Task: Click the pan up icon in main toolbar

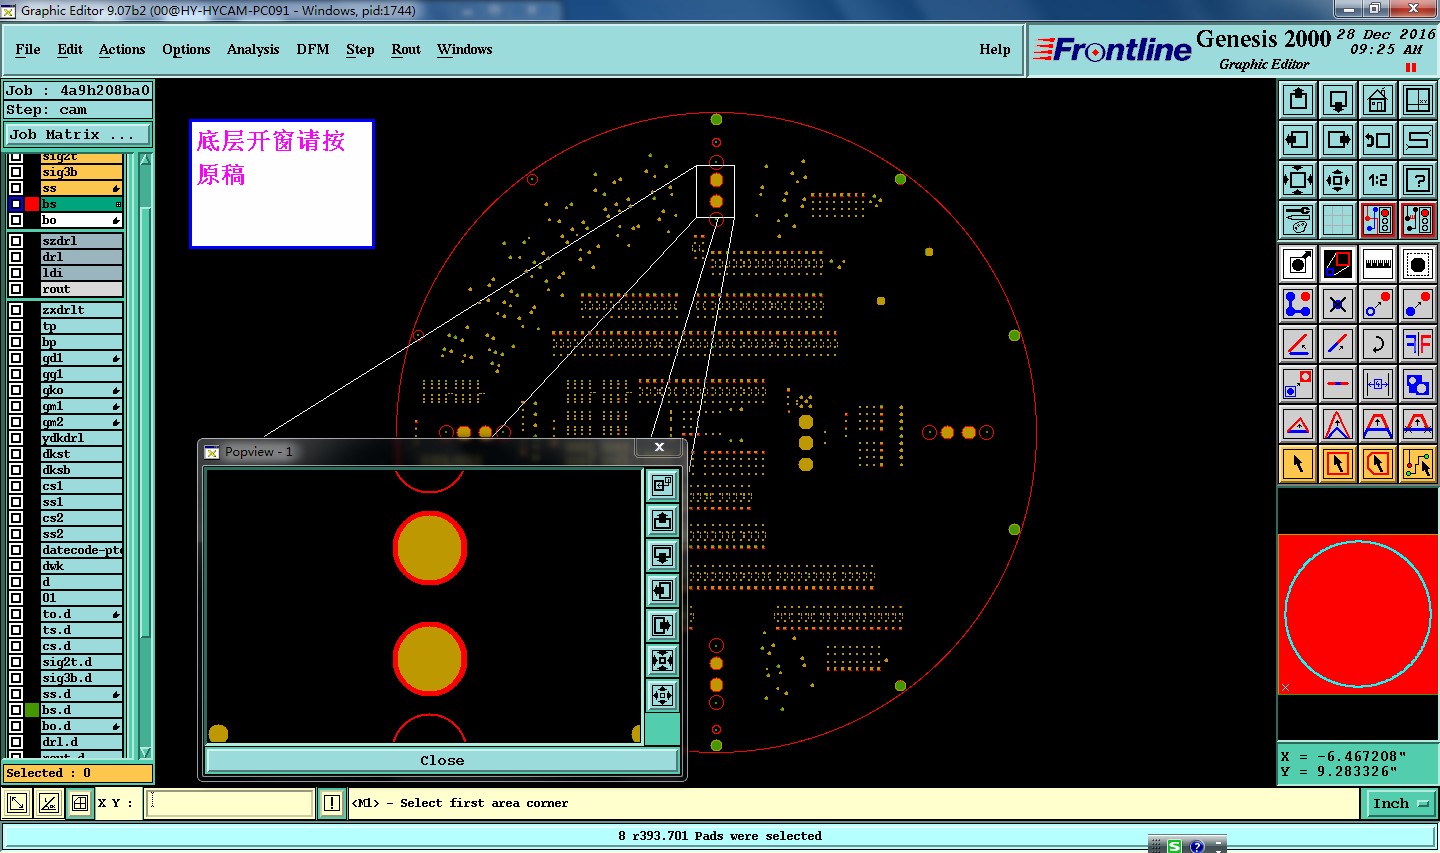Action: click(x=1298, y=100)
